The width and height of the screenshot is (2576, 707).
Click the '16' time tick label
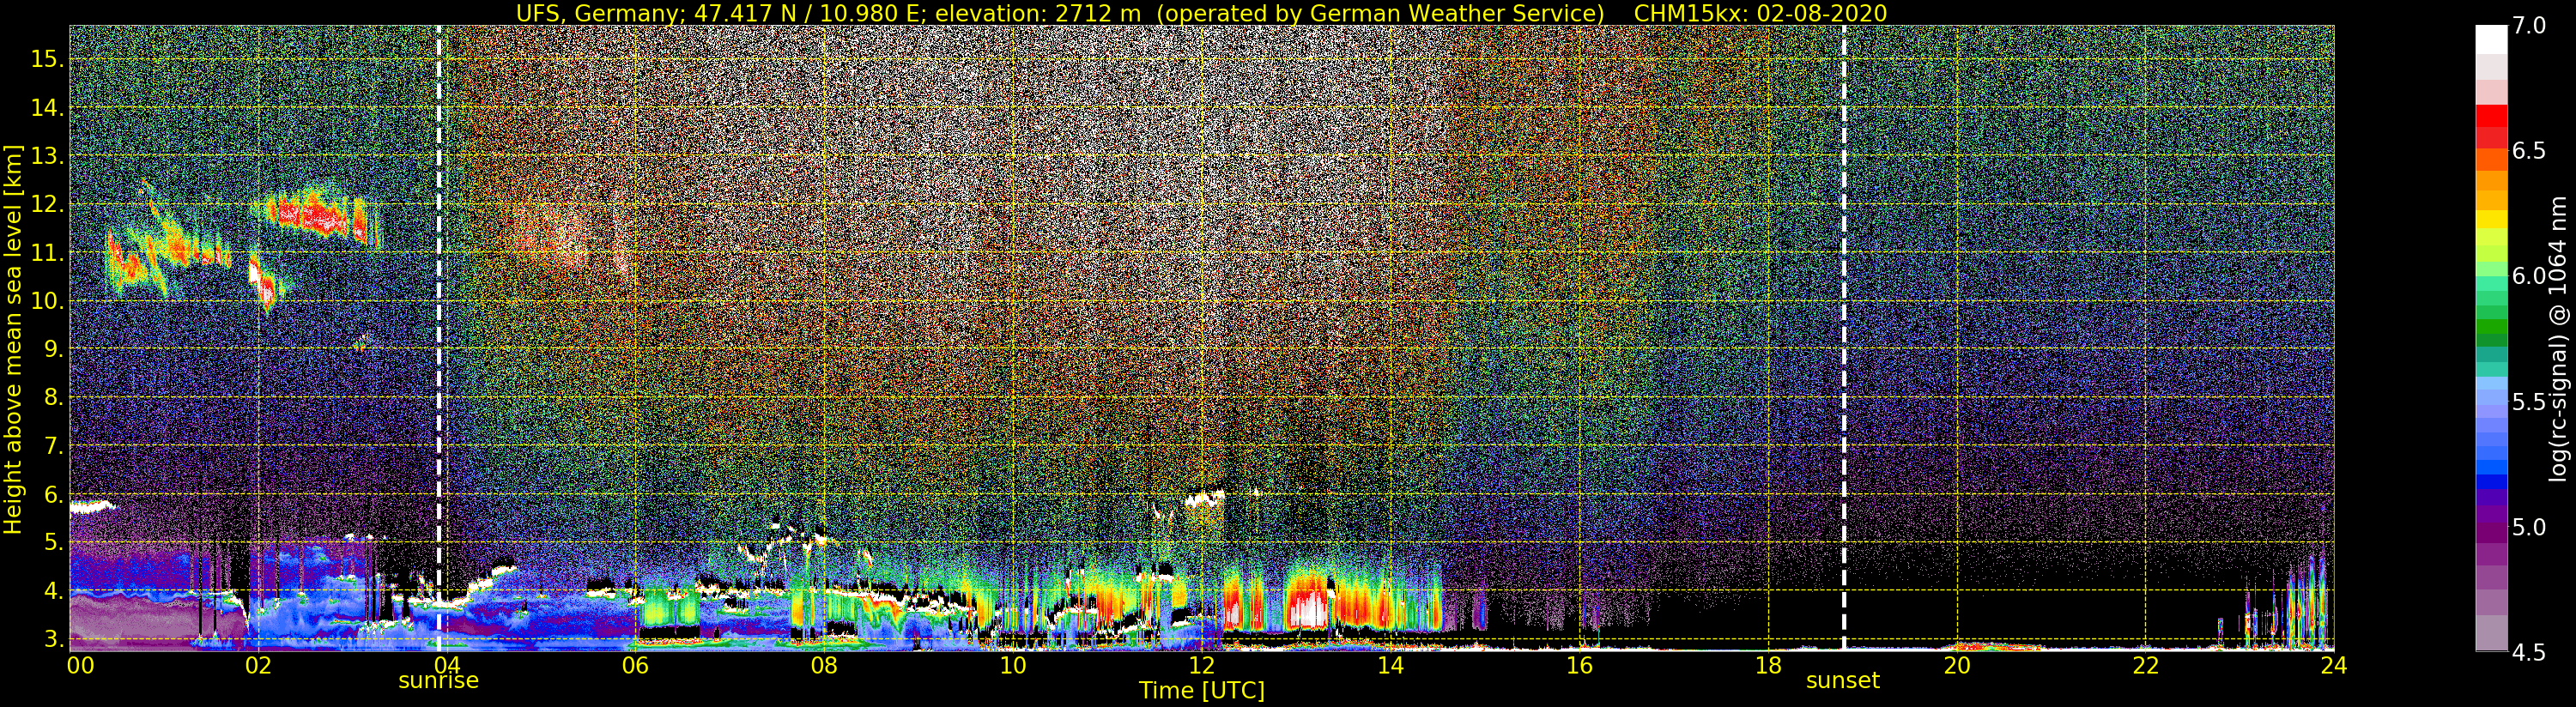pyautogui.click(x=1579, y=666)
